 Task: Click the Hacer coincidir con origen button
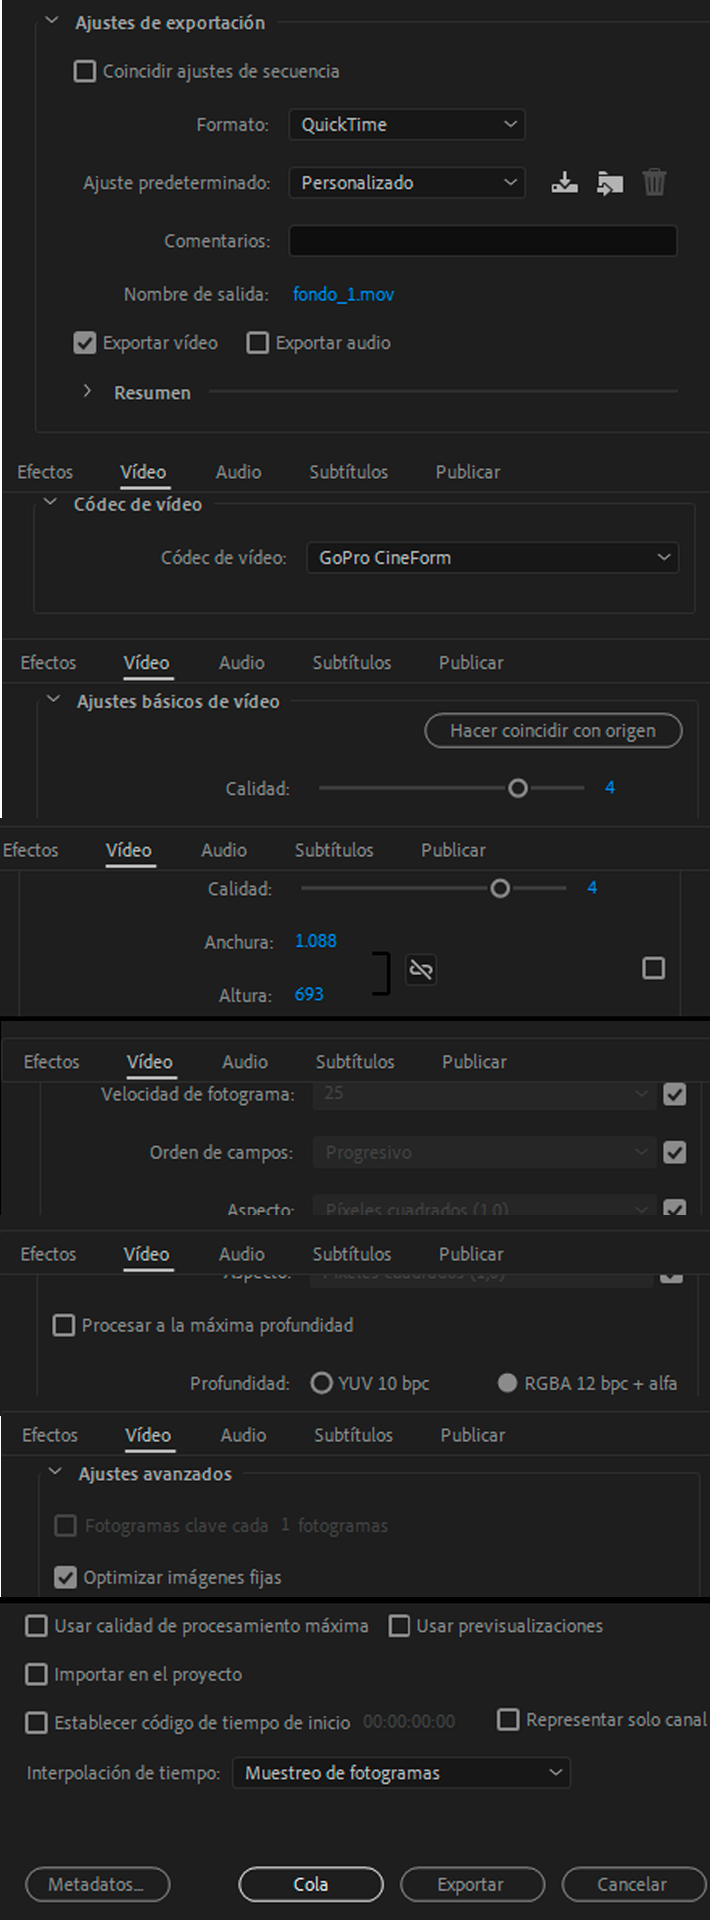pyautogui.click(x=553, y=730)
